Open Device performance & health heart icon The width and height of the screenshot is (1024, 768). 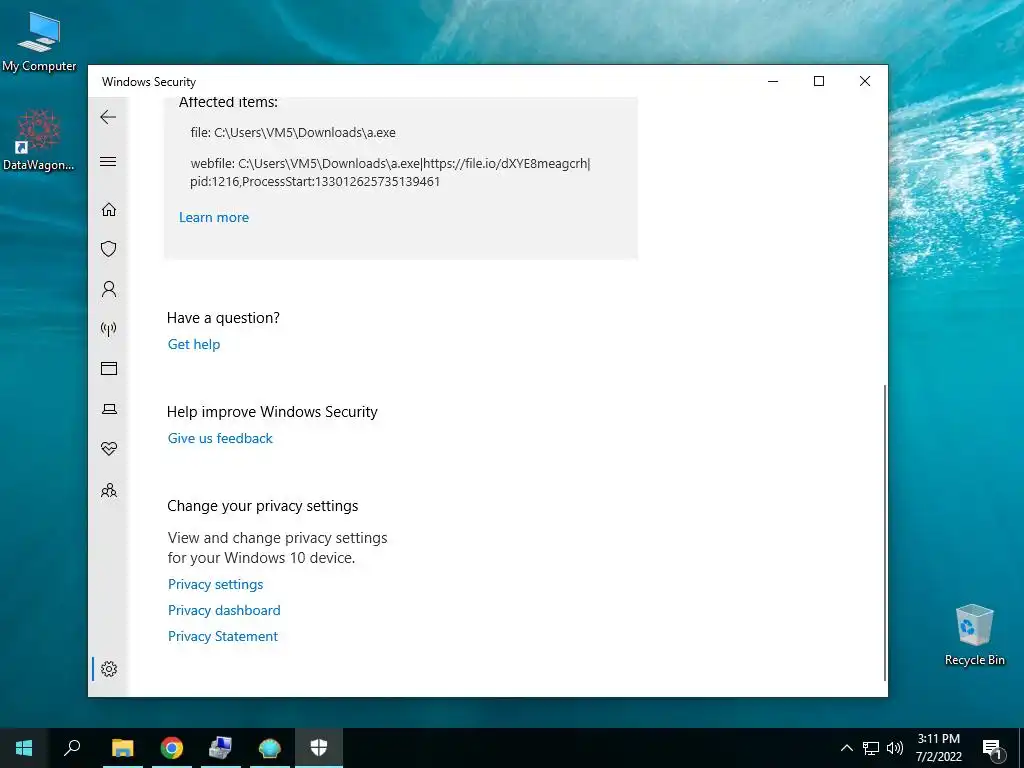pos(109,449)
